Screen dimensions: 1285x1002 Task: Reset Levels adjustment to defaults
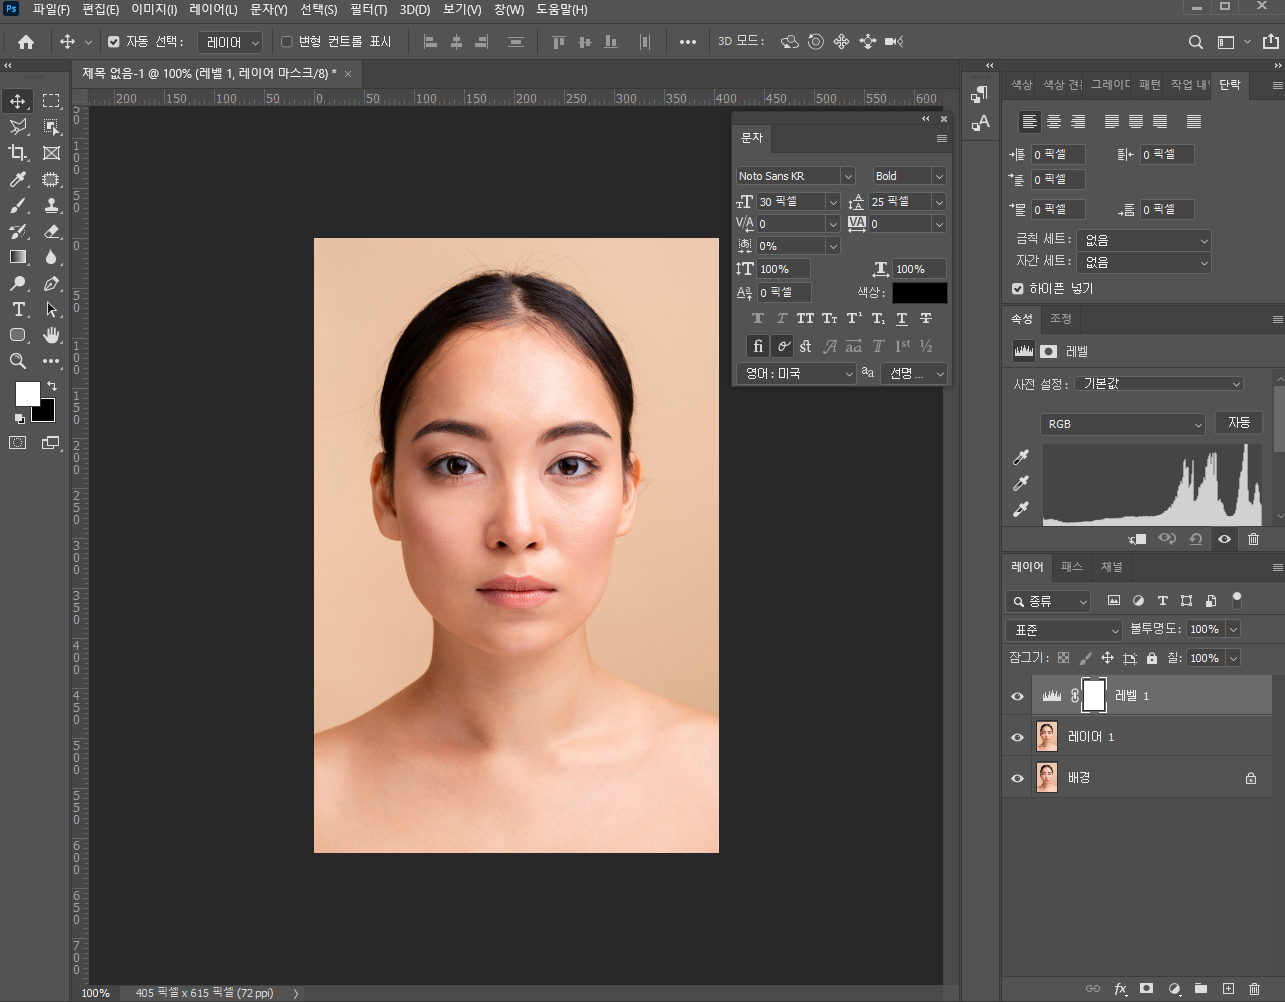(x=1195, y=539)
